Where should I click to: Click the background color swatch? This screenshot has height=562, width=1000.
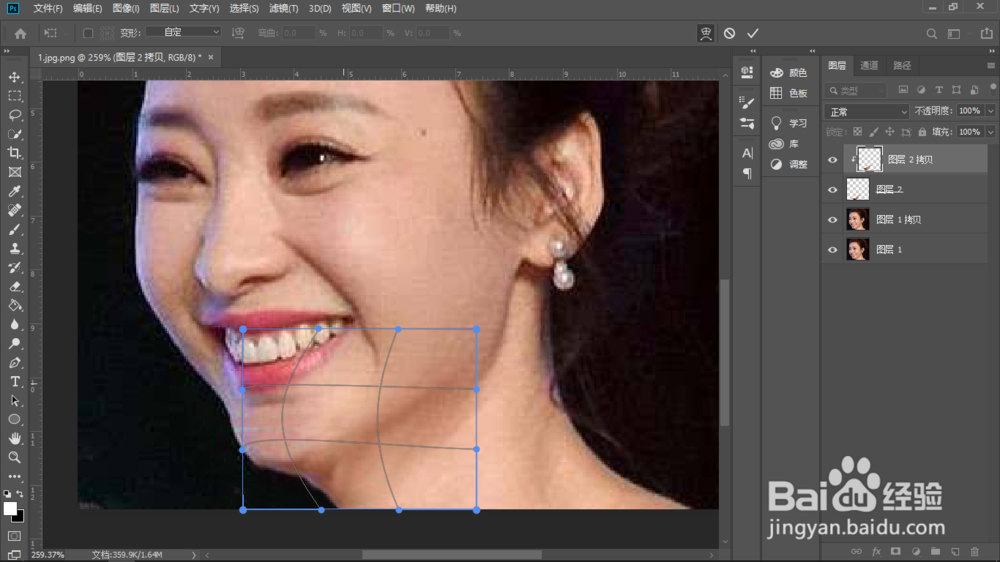[x=20, y=517]
